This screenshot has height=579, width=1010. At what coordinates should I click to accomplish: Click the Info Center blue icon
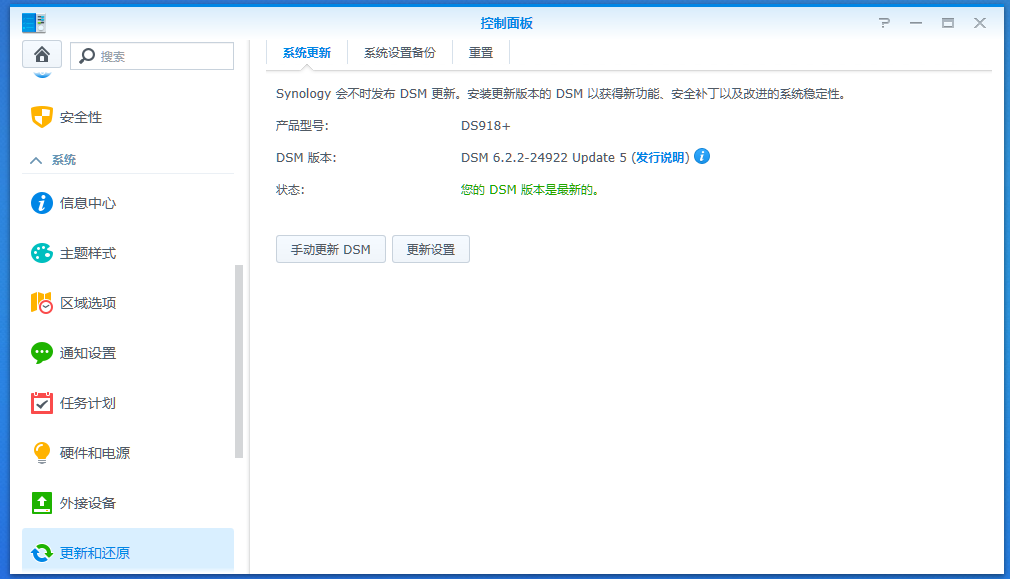[42, 203]
